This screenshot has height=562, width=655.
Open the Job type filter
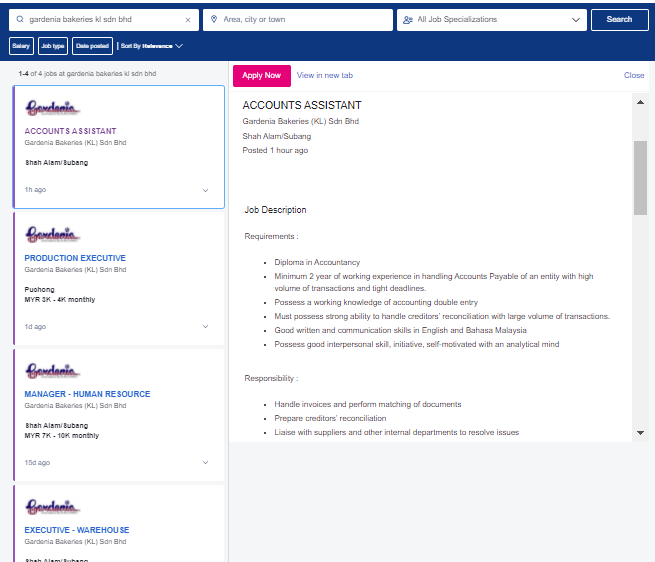[53, 46]
